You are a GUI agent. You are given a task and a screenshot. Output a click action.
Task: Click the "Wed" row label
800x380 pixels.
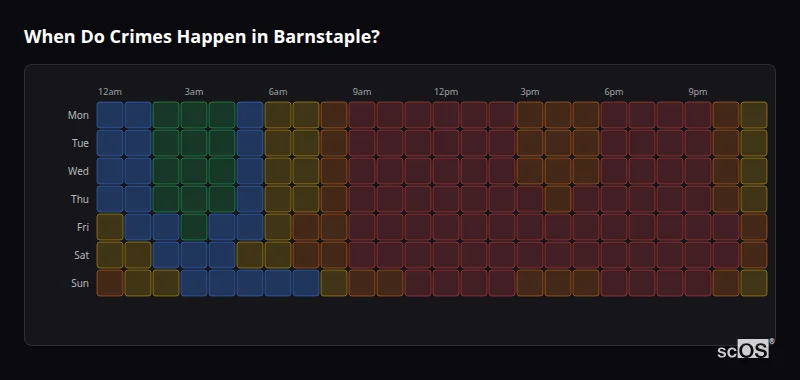(78, 171)
